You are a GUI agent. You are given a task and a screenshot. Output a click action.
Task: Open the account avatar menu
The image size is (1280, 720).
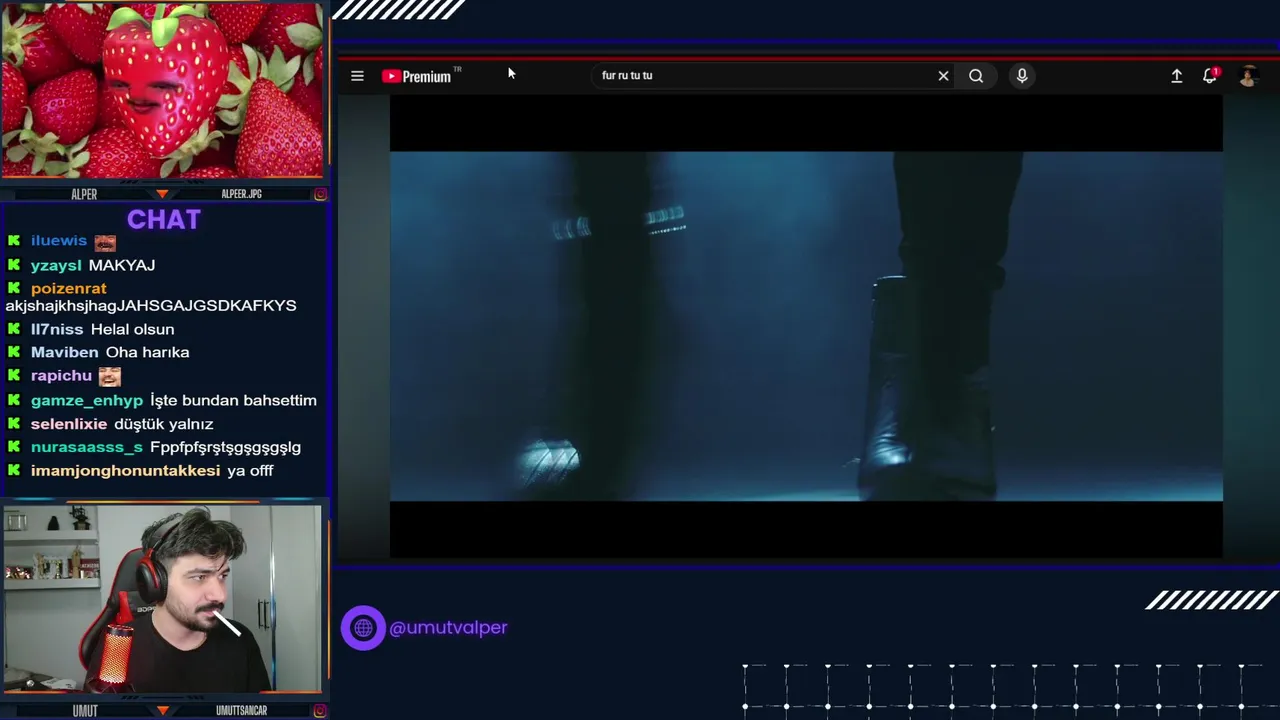[x=1247, y=76]
